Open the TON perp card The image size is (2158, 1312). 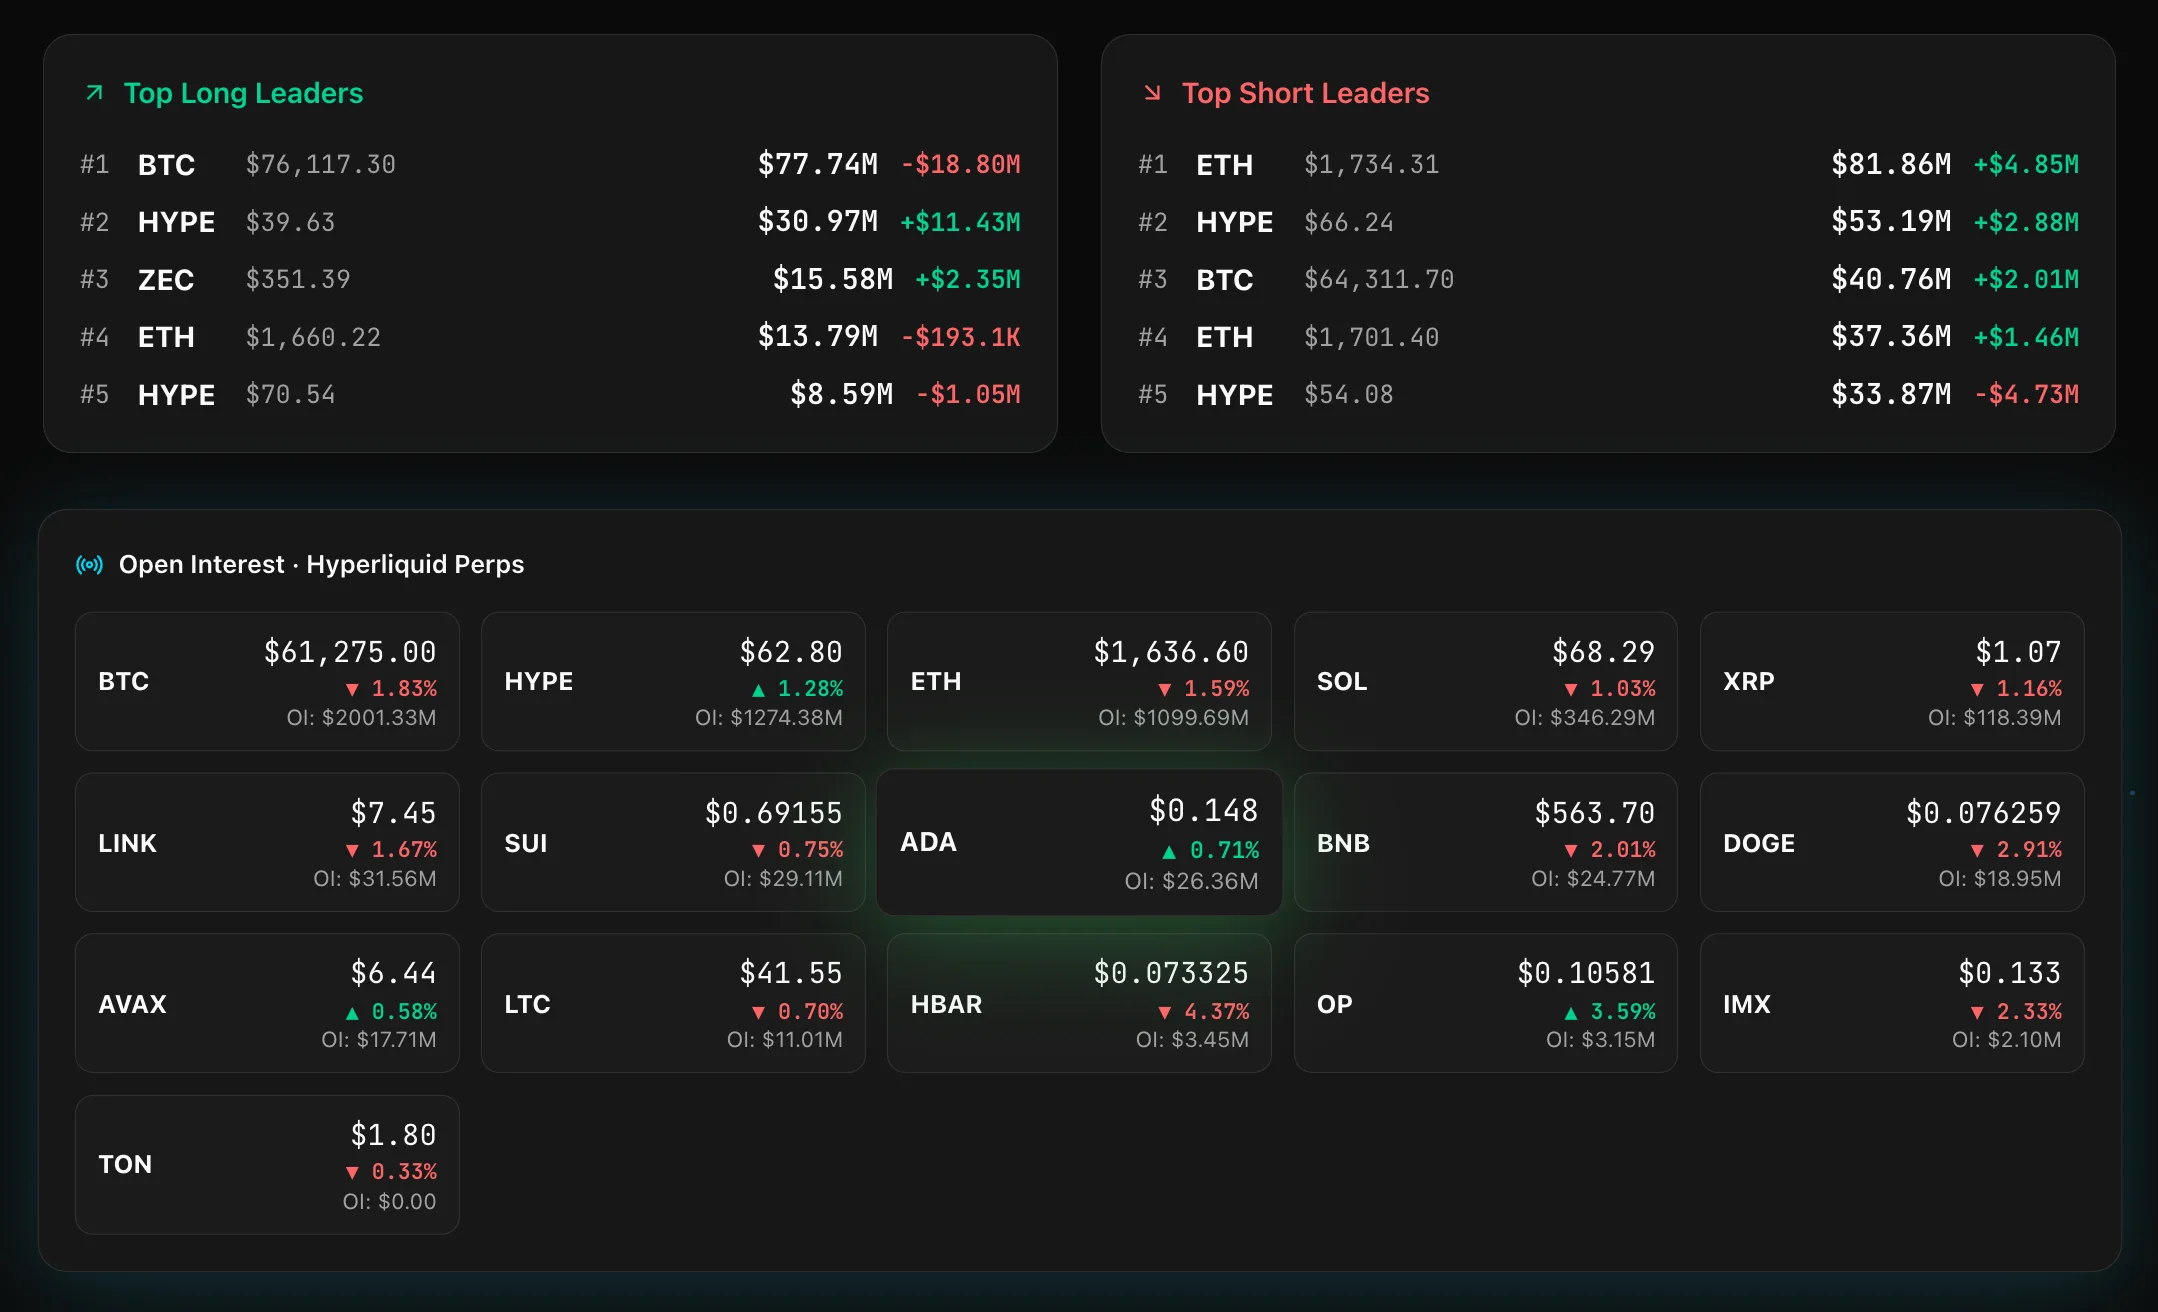point(267,1165)
